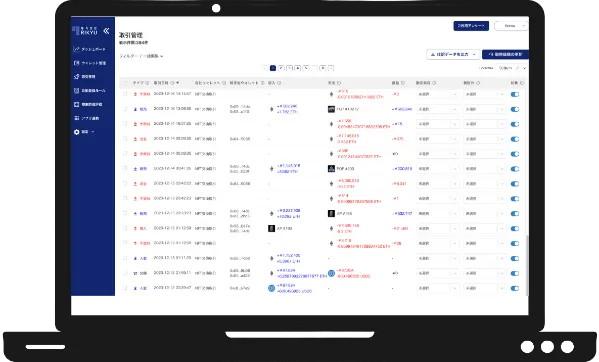
Task: Tick the checkbox of the AP #106 row
Action: [x=125, y=213]
